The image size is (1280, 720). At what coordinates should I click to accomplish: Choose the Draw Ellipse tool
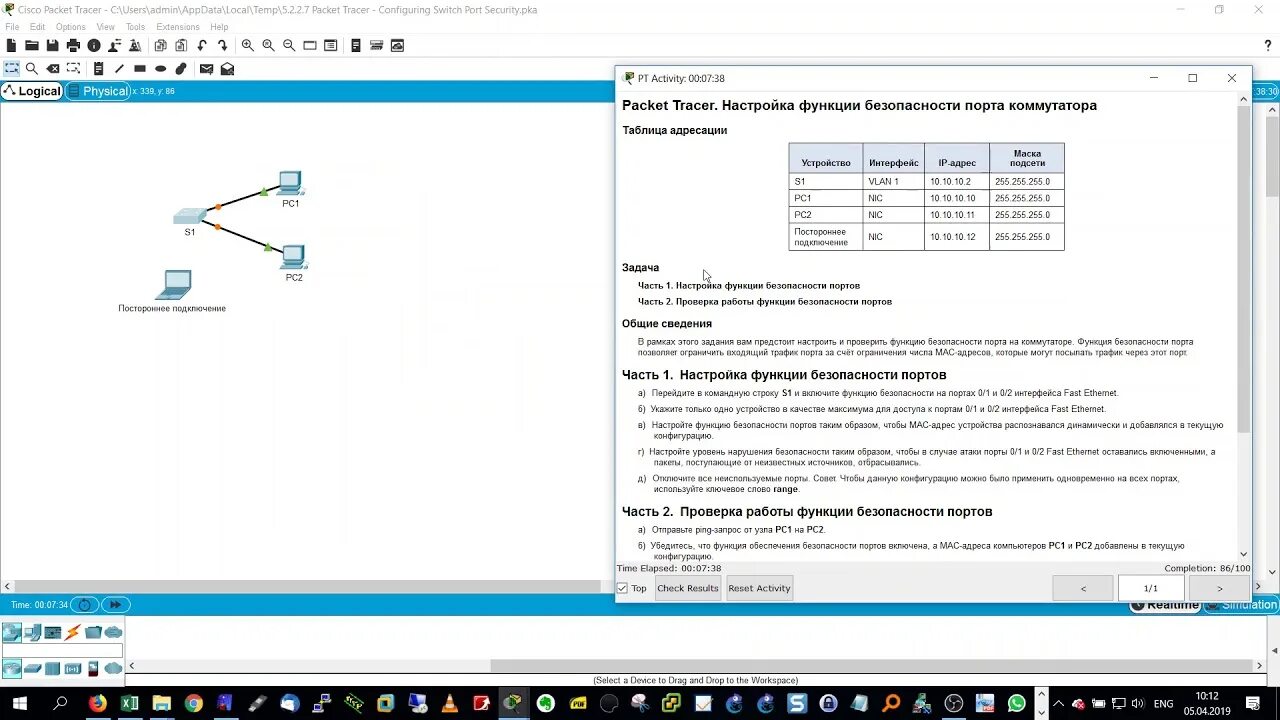click(160, 69)
